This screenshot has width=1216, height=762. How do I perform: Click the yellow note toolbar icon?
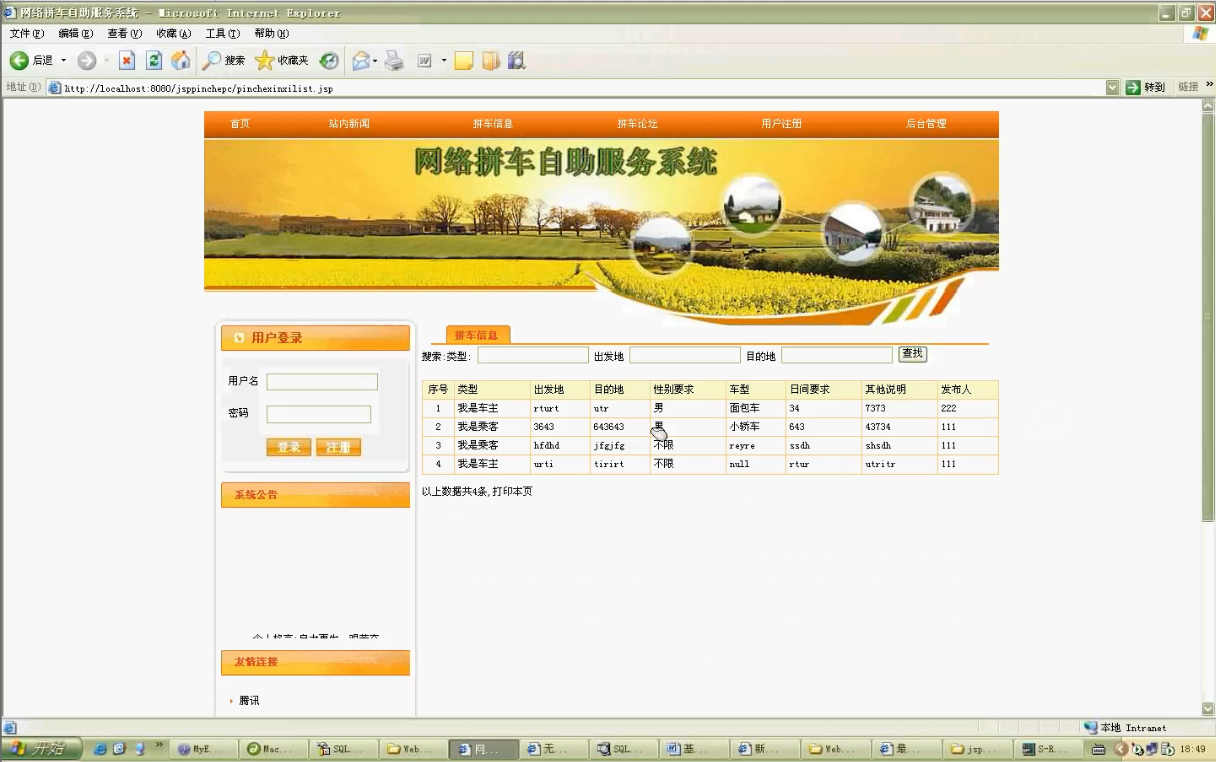[x=463, y=61]
